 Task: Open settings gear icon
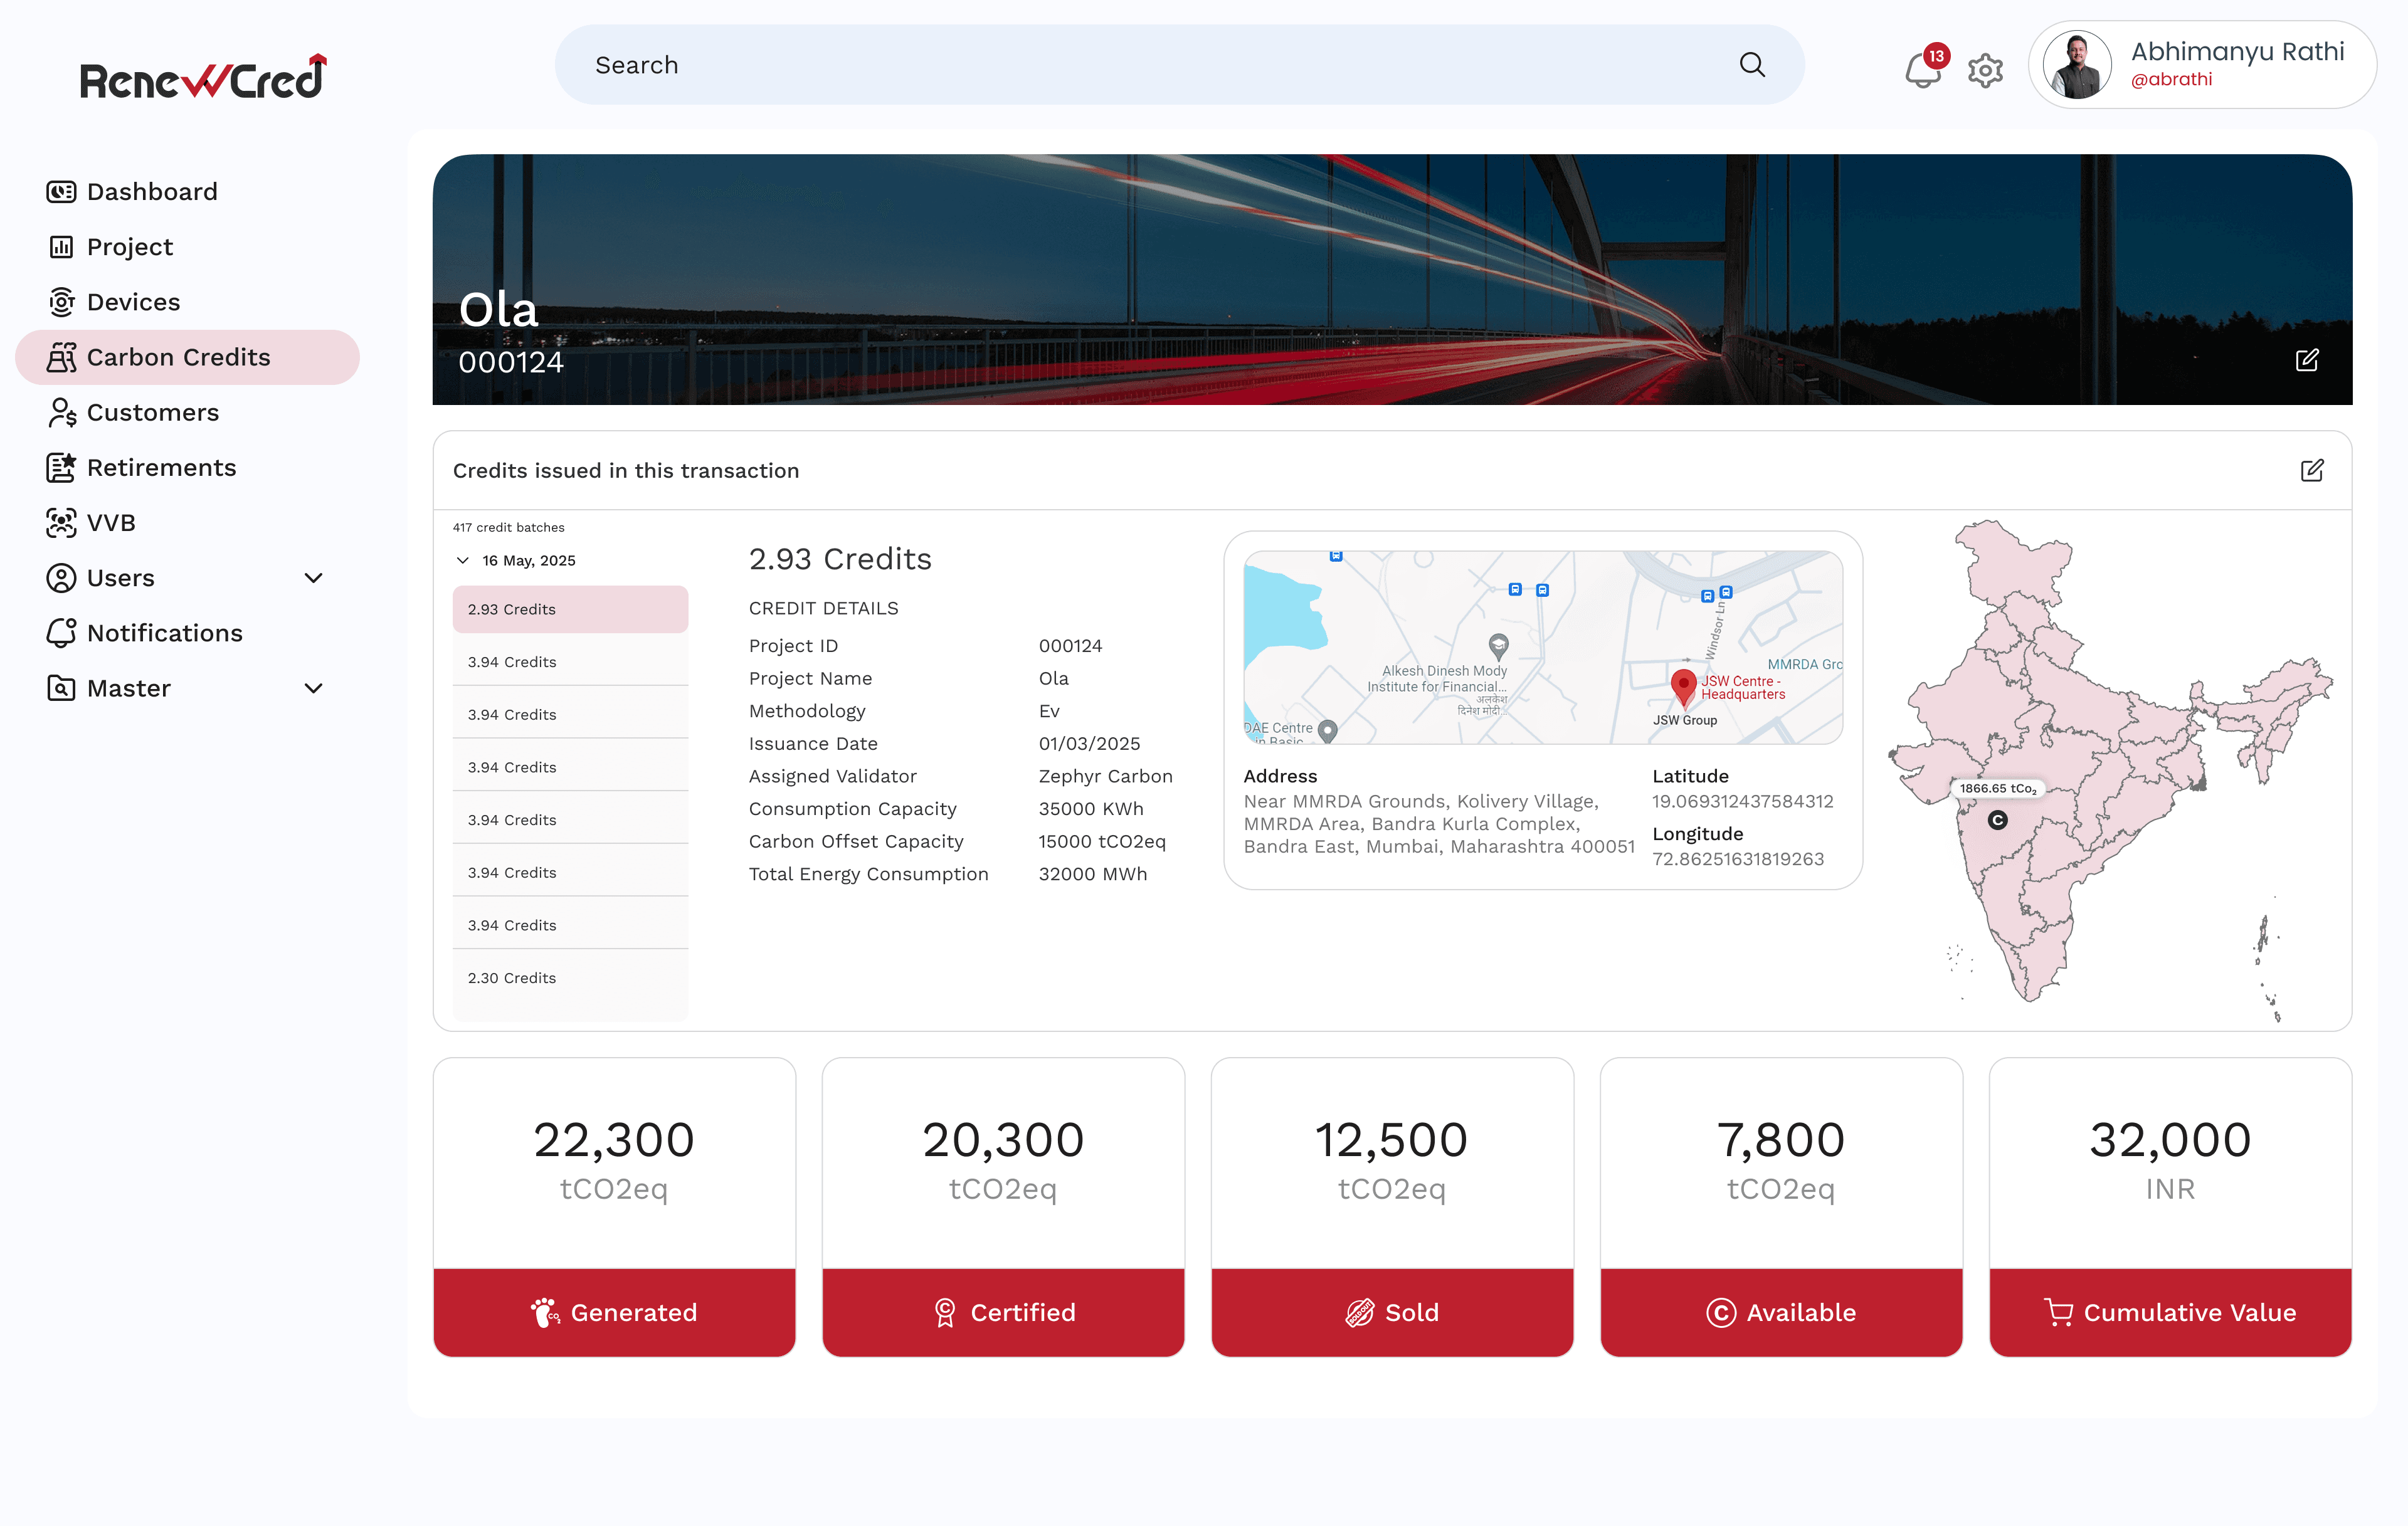1985,70
